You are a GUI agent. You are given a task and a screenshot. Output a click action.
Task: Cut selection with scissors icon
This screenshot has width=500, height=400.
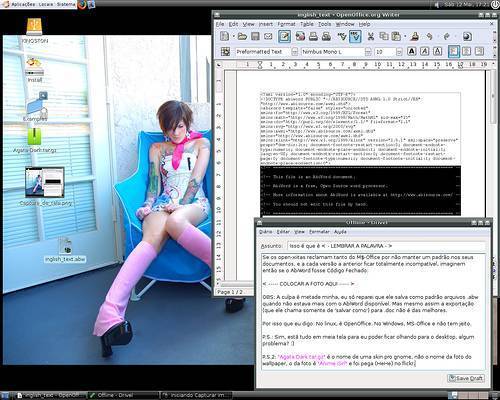371,36
